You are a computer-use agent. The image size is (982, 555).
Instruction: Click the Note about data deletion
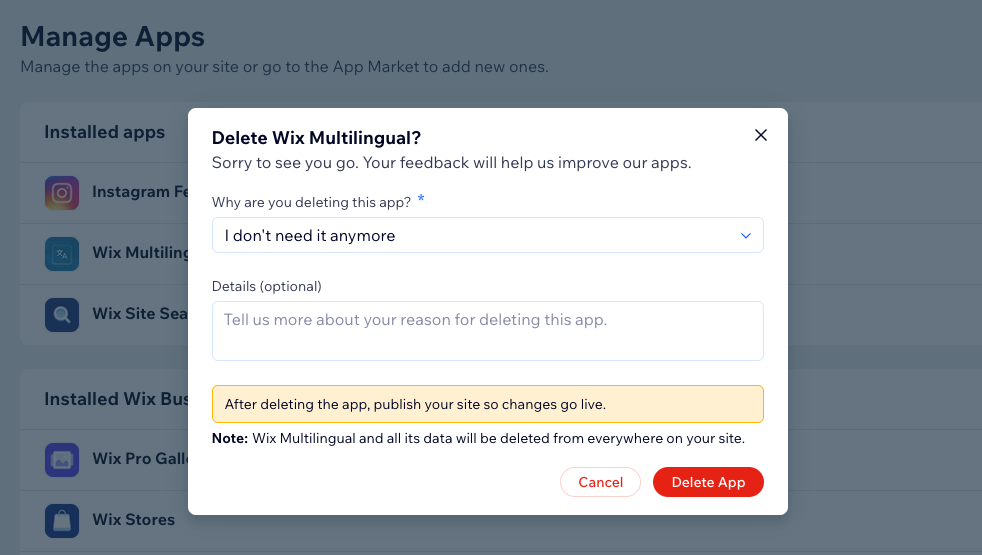(x=478, y=438)
